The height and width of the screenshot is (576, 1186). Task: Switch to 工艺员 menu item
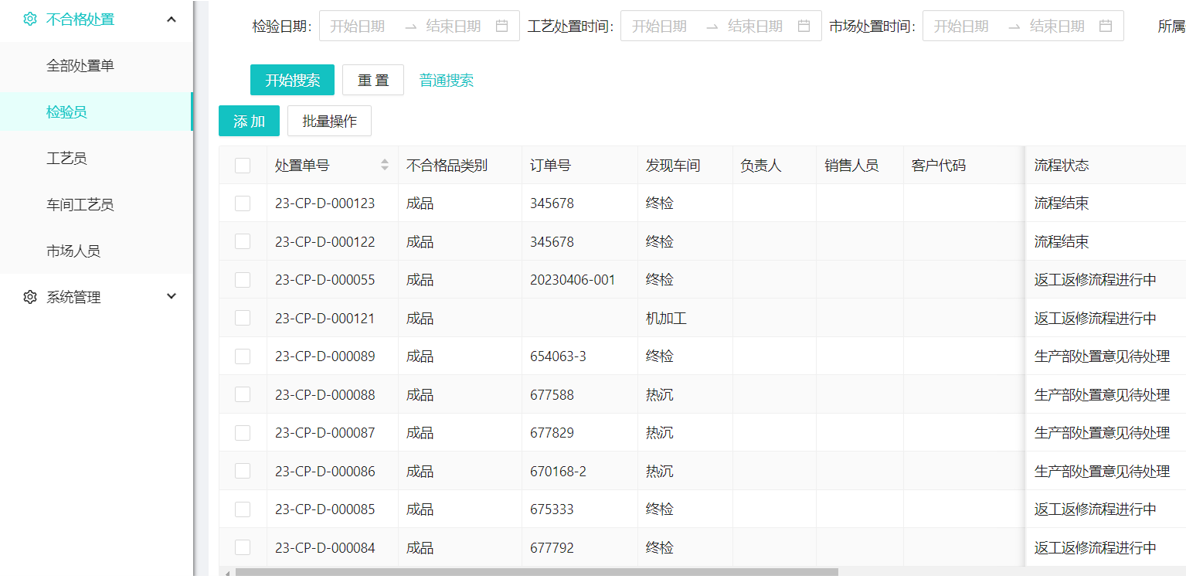(66, 158)
